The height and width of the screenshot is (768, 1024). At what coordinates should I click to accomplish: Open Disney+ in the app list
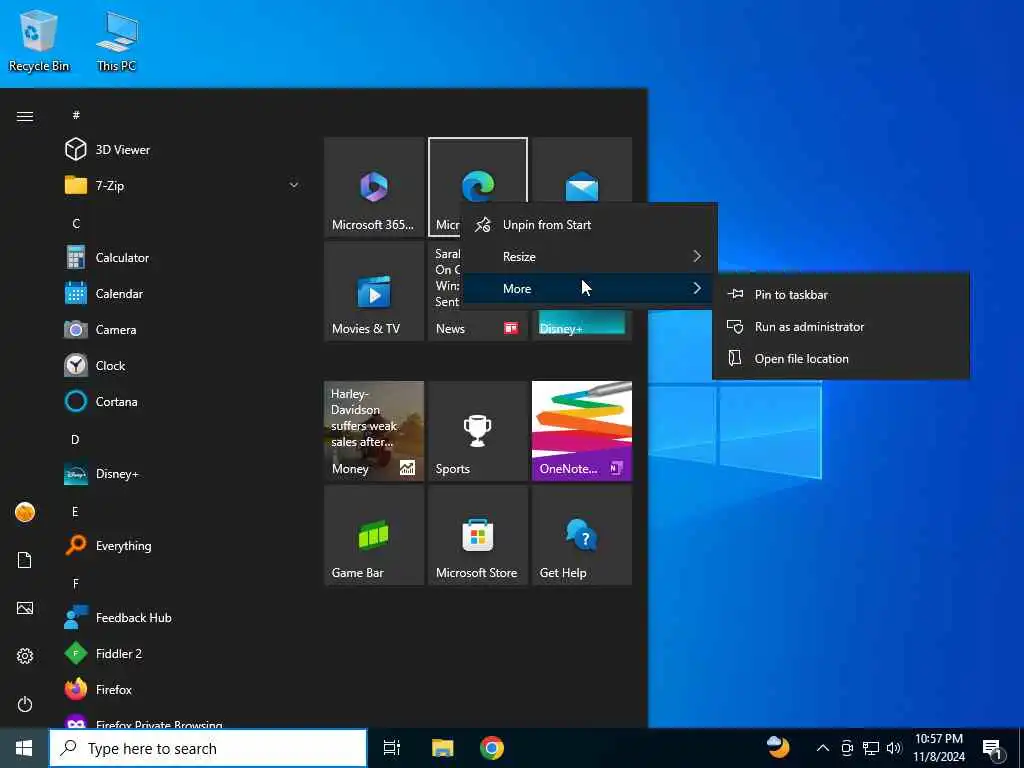click(x=182, y=473)
